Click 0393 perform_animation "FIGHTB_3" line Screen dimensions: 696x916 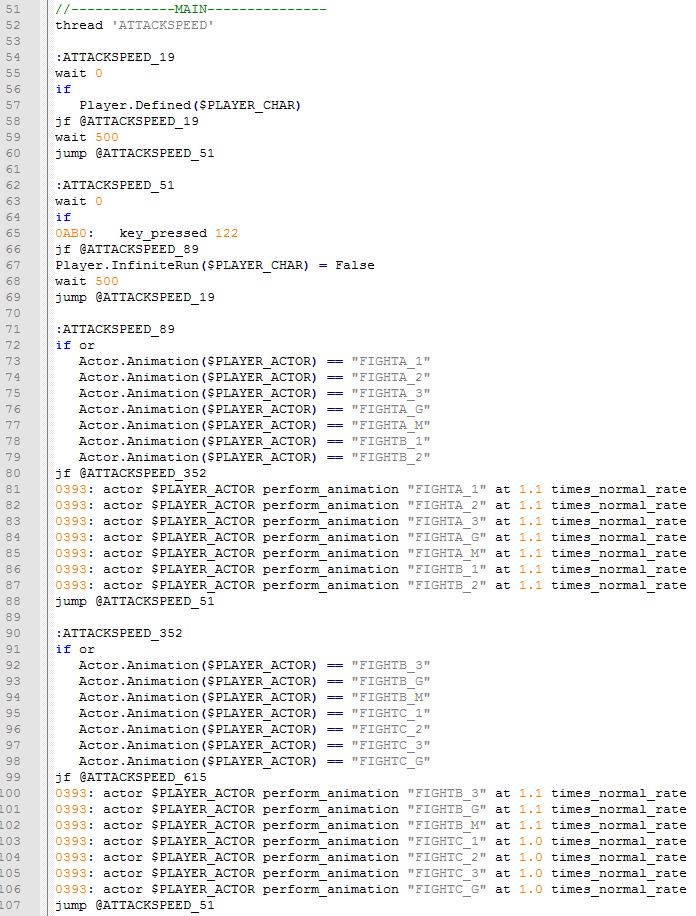pos(371,793)
